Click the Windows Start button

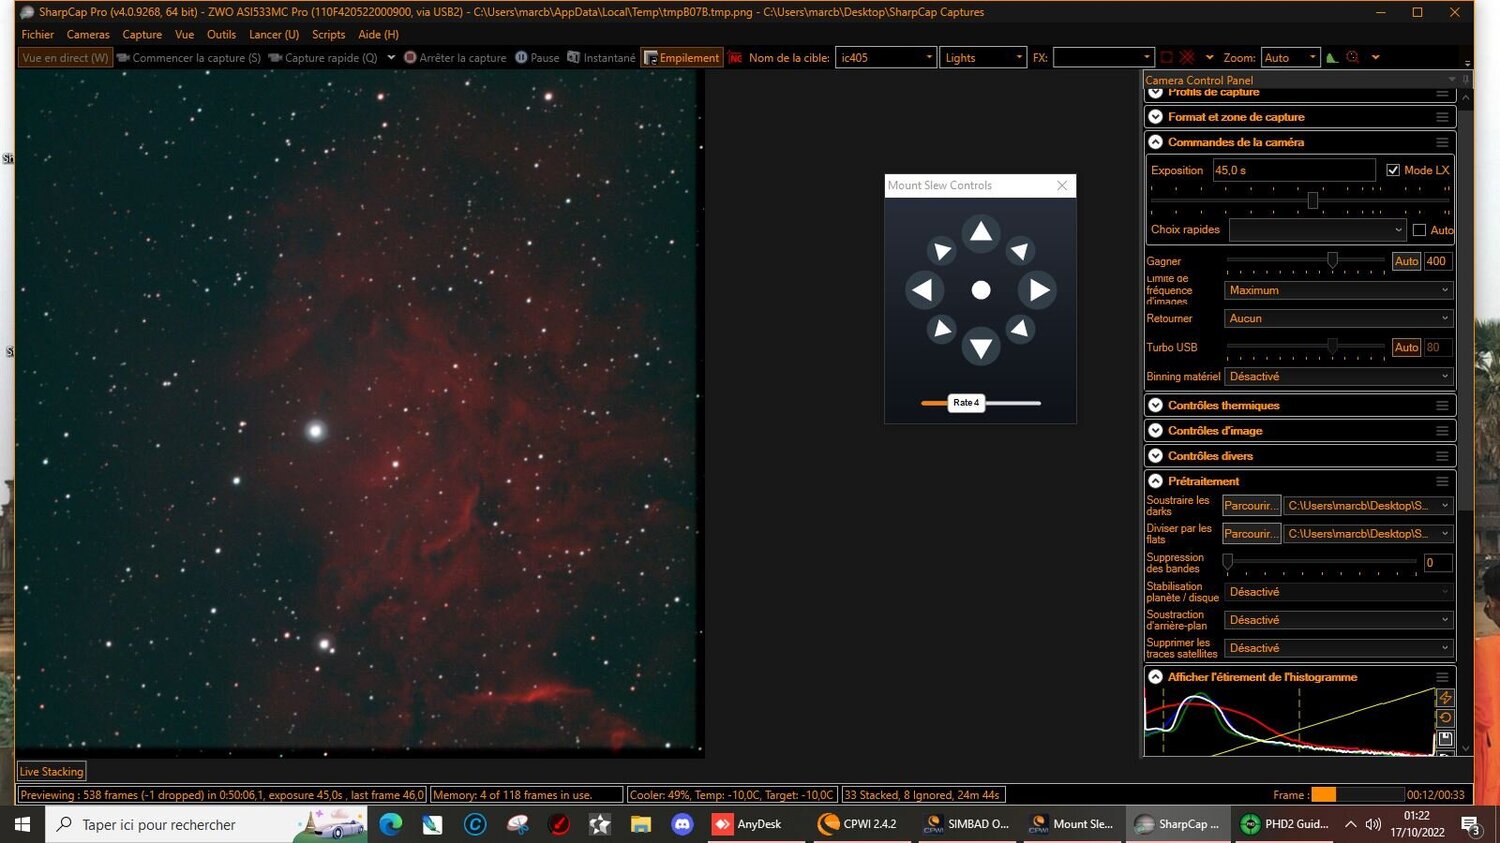(22, 824)
